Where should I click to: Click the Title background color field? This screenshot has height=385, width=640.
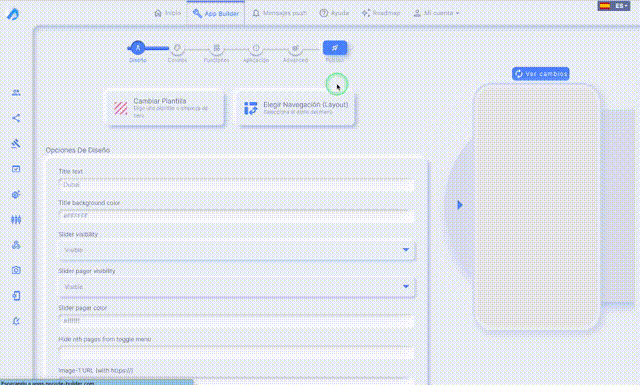point(237,216)
